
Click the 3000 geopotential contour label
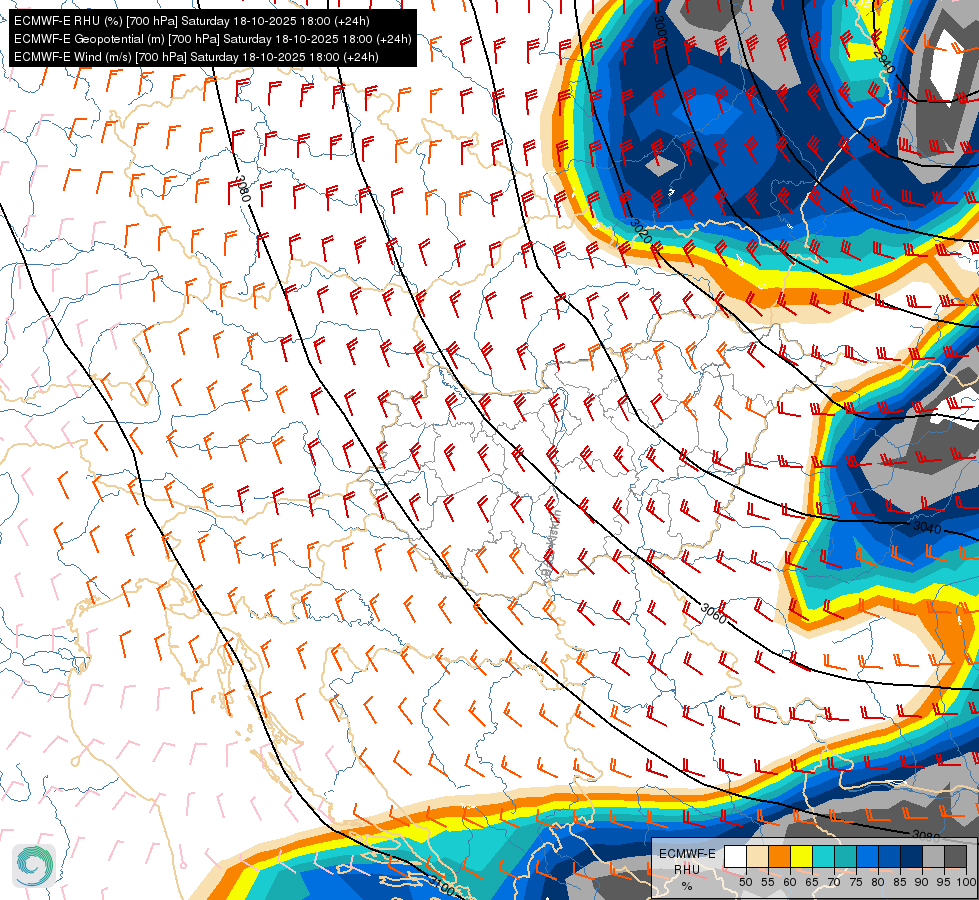click(x=661, y=29)
